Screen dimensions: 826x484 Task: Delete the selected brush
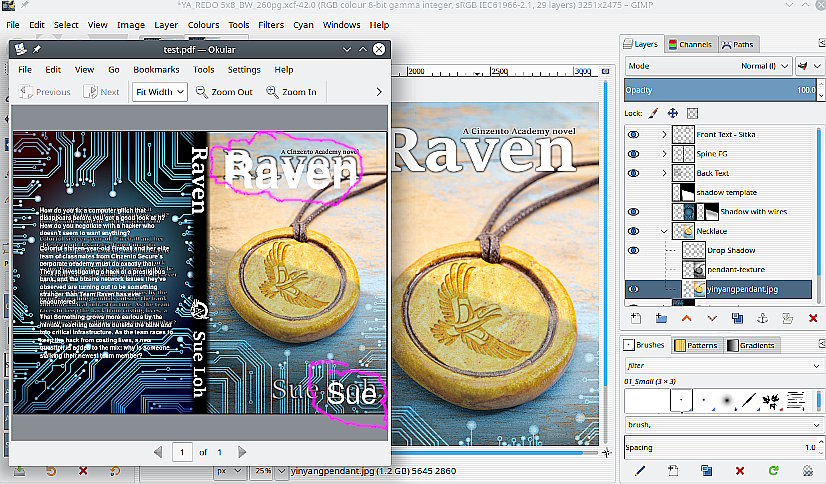(x=740, y=470)
